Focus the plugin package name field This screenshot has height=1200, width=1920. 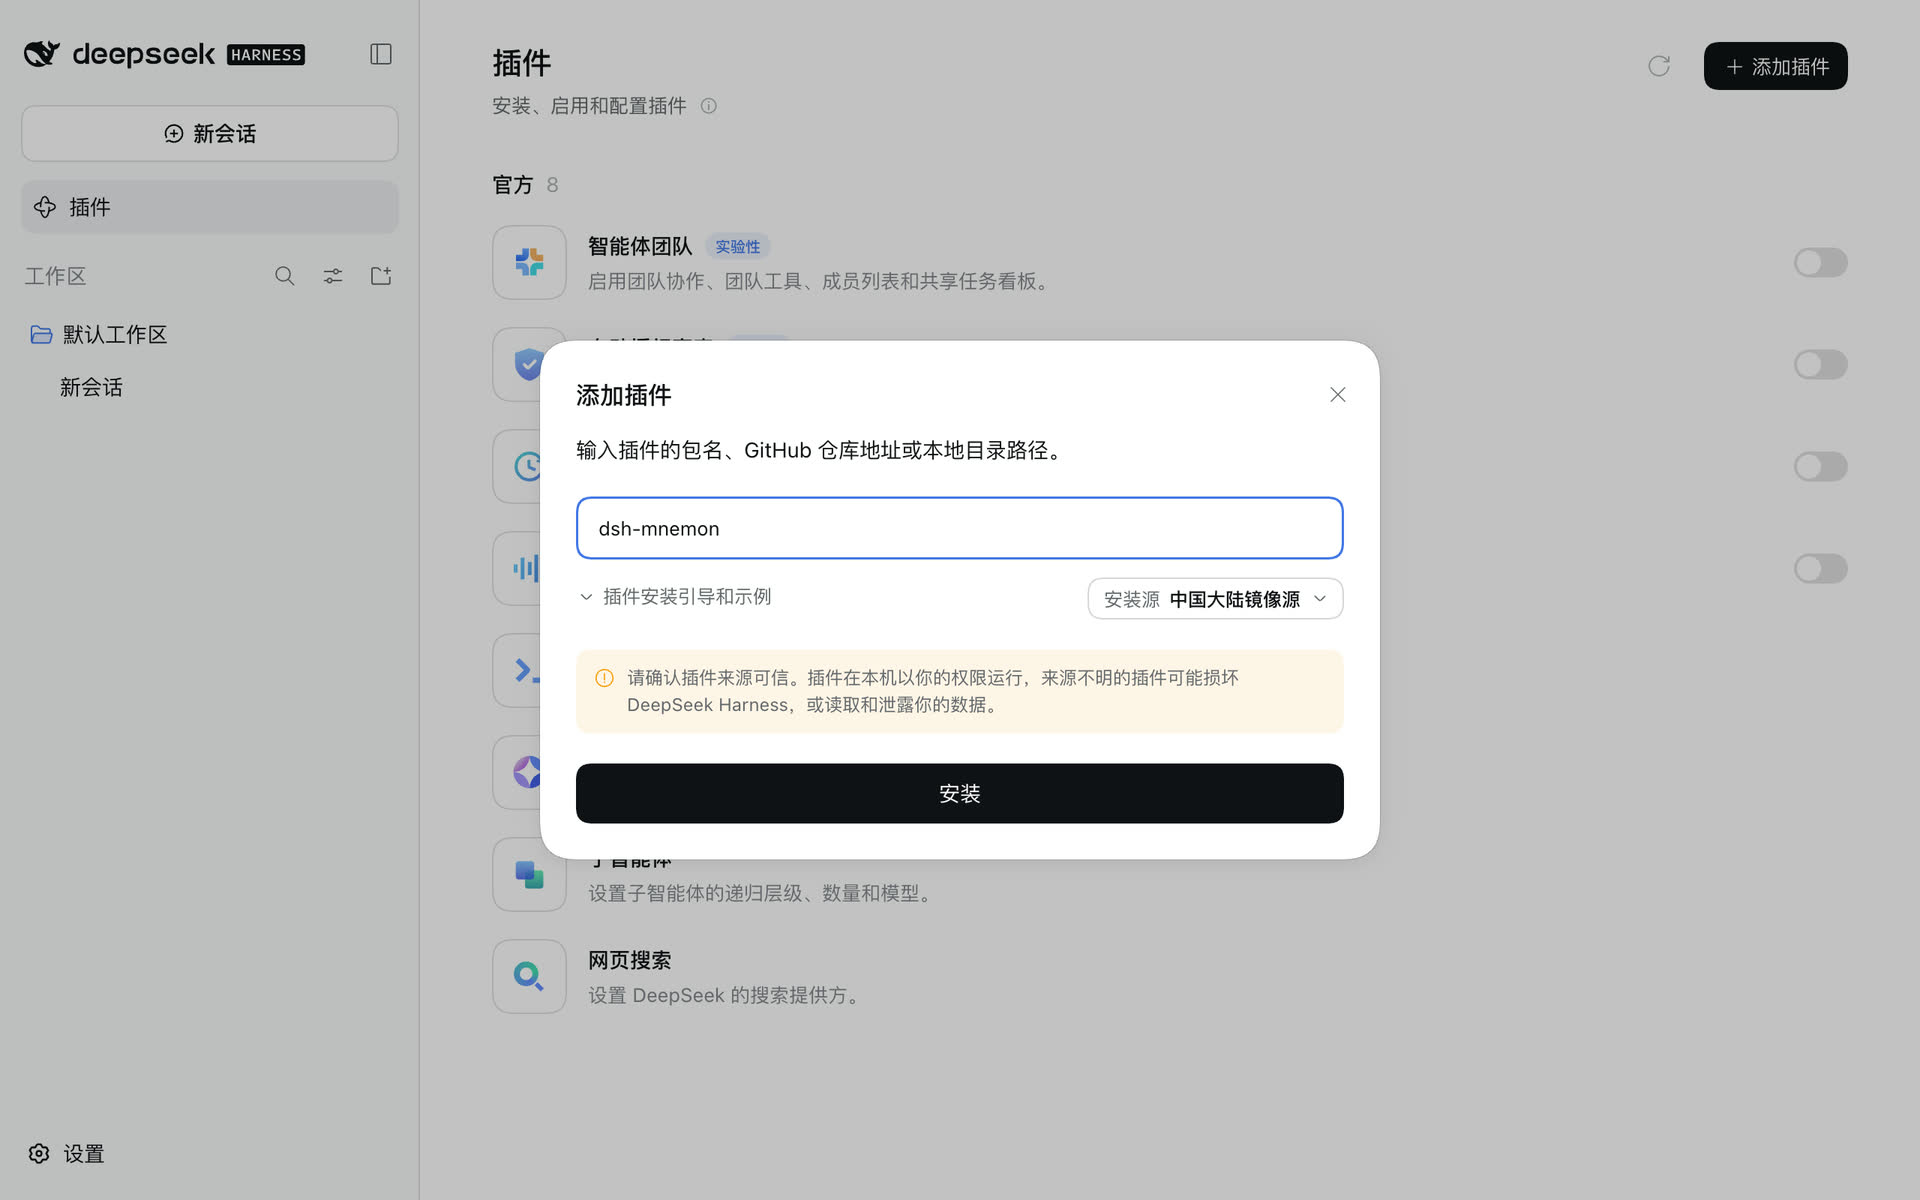(x=960, y=528)
